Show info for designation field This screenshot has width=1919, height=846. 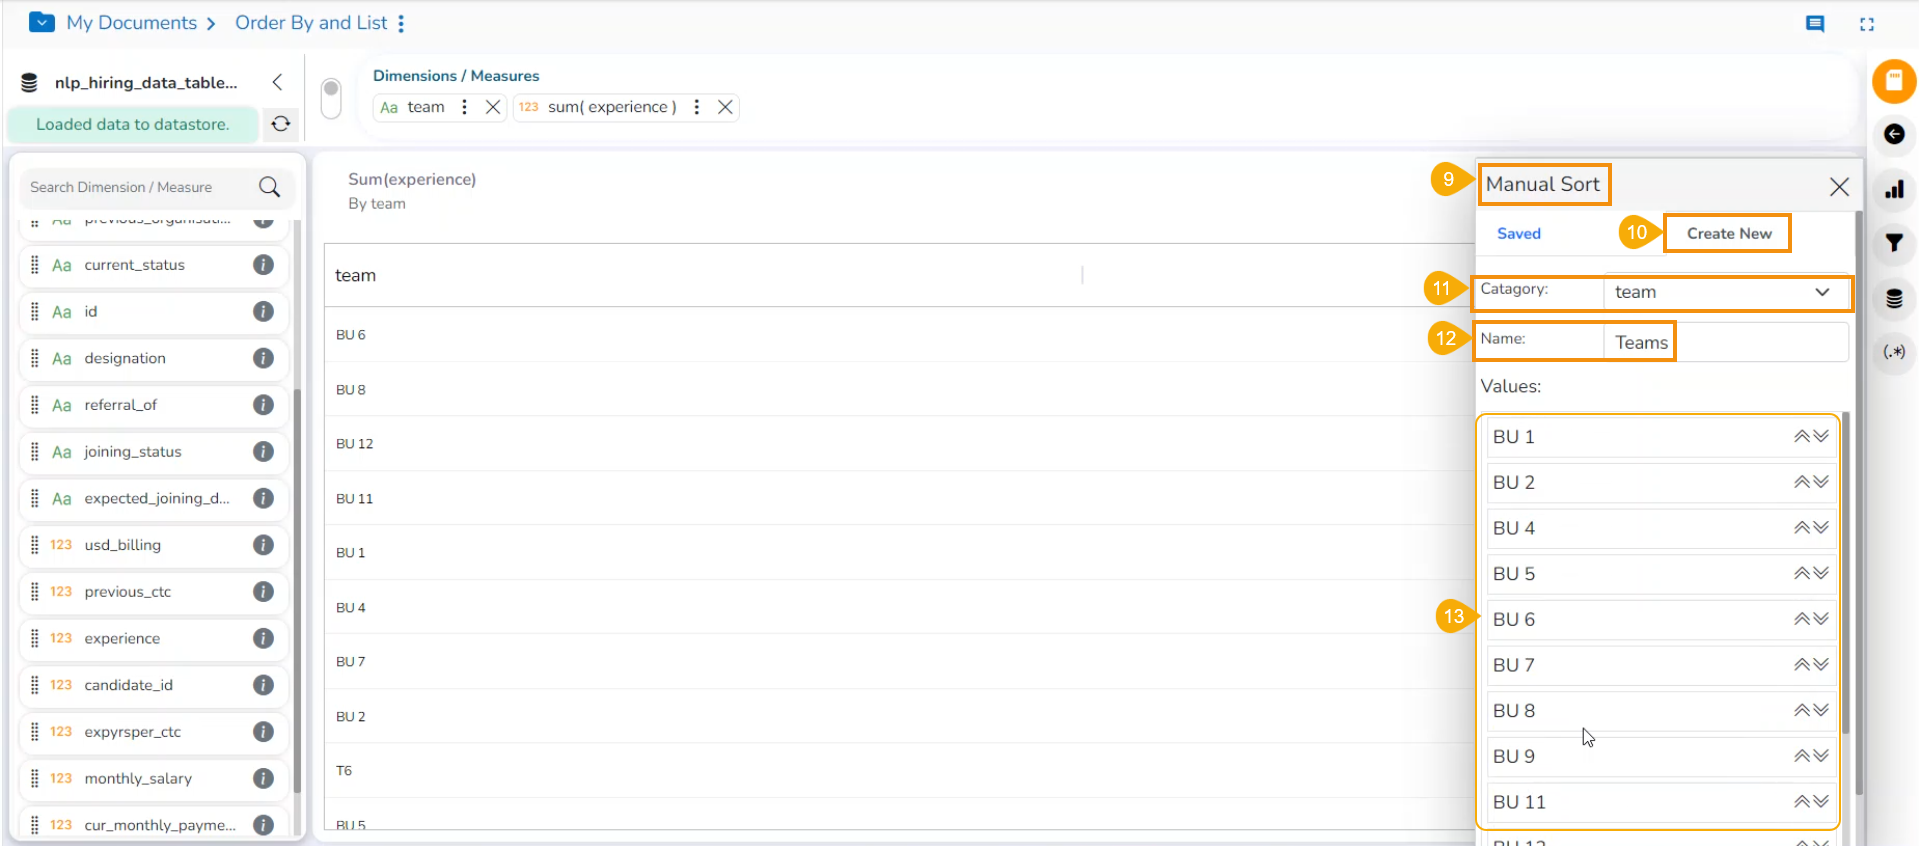[x=264, y=358]
